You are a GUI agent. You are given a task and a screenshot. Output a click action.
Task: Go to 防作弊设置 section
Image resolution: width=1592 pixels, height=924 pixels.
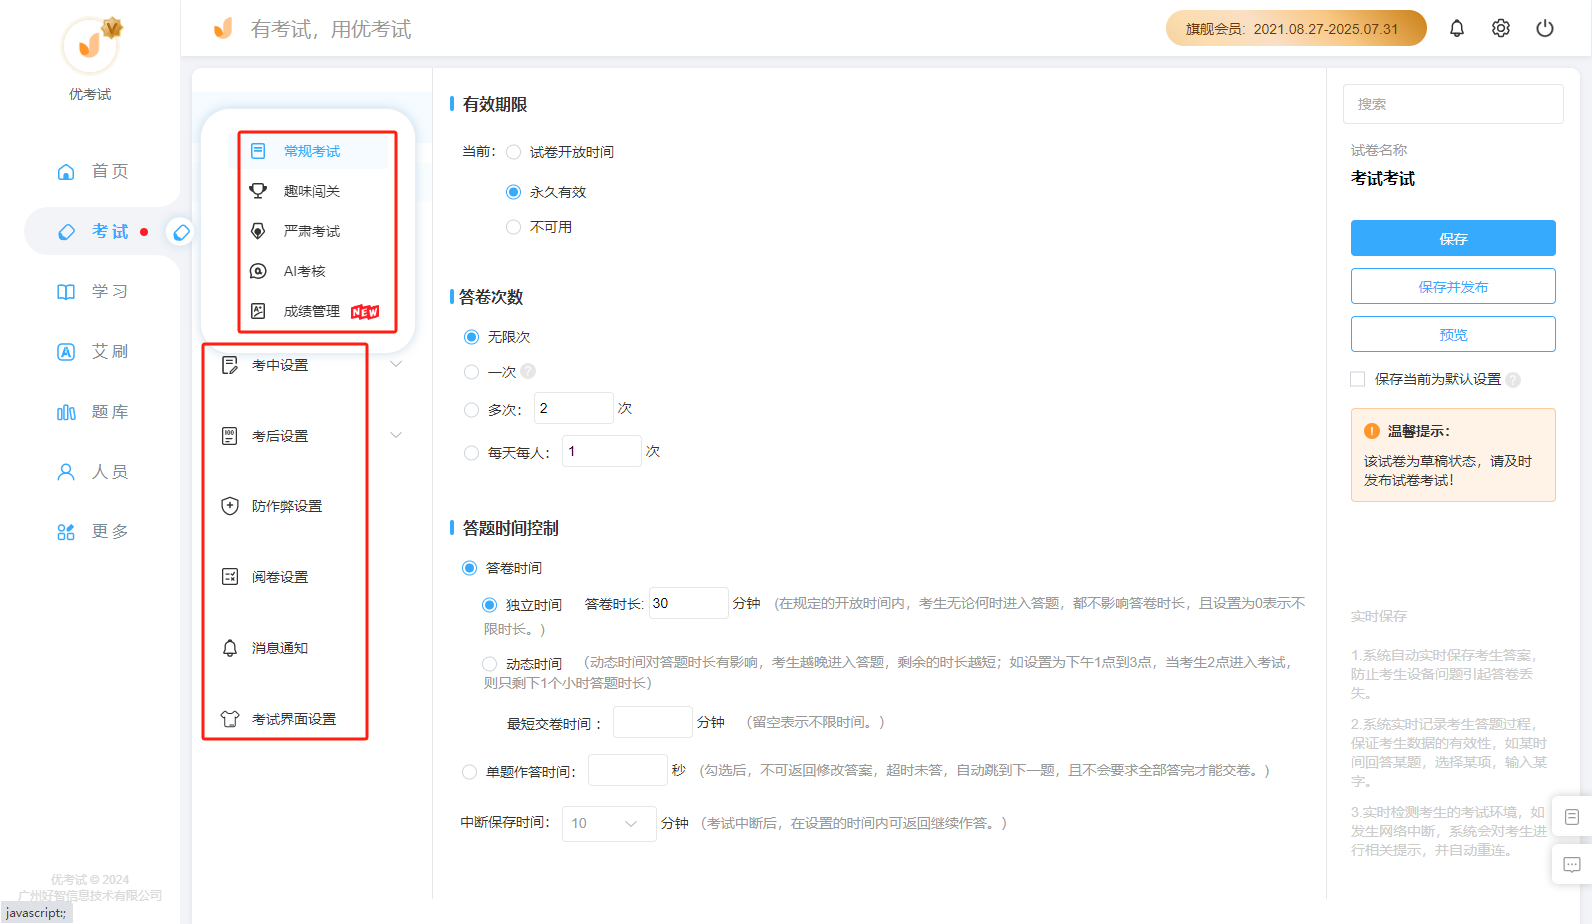[287, 506]
